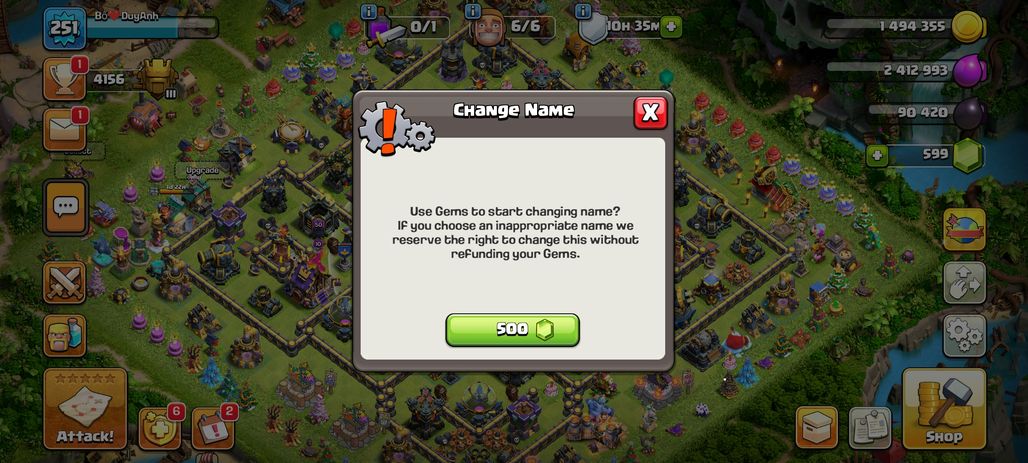Open the mail inbox icon
The width and height of the screenshot is (1028, 463).
(x=65, y=130)
